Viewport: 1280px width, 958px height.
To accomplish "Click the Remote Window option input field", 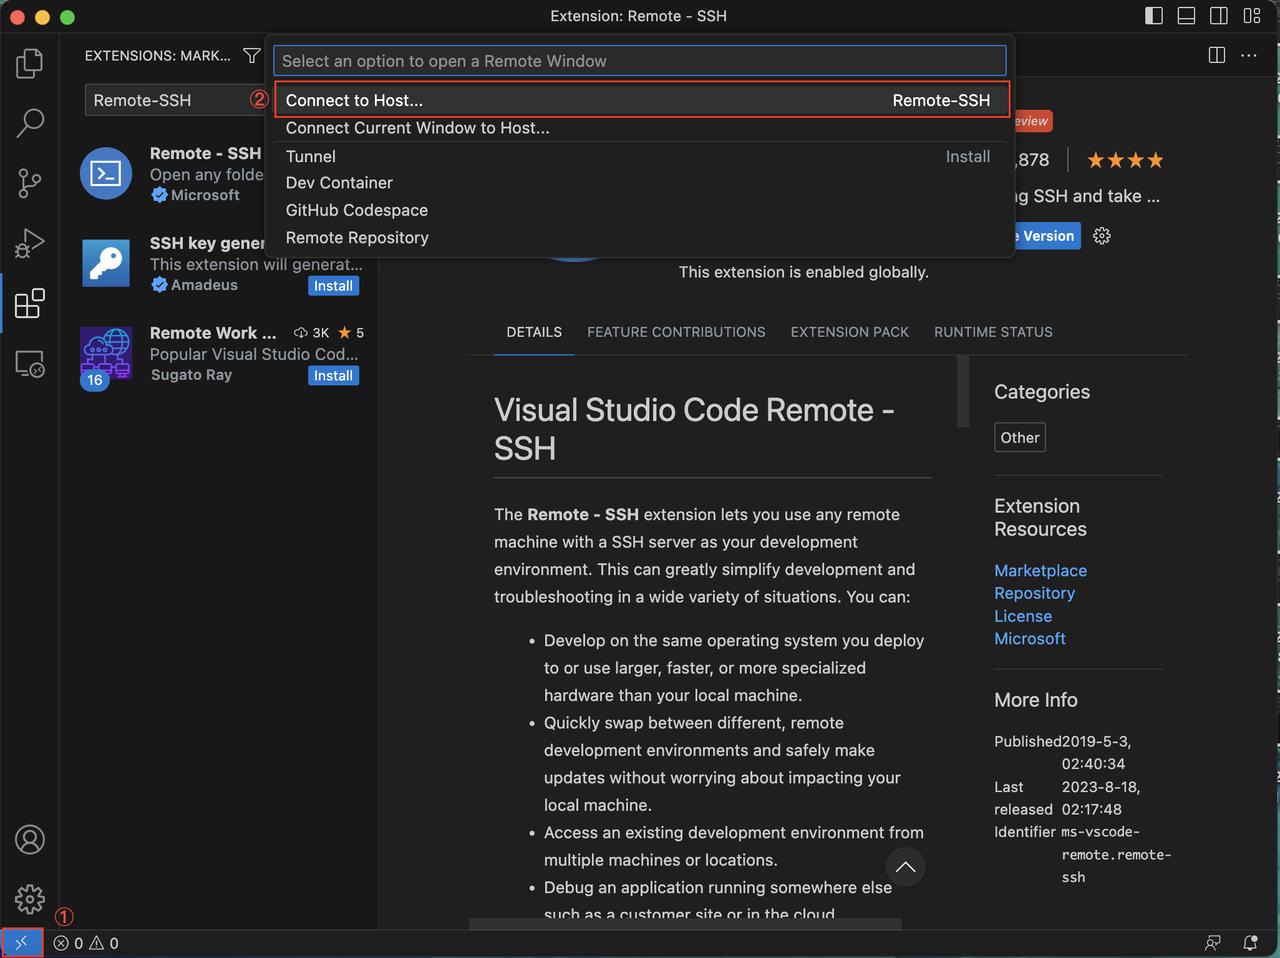I will coord(640,61).
